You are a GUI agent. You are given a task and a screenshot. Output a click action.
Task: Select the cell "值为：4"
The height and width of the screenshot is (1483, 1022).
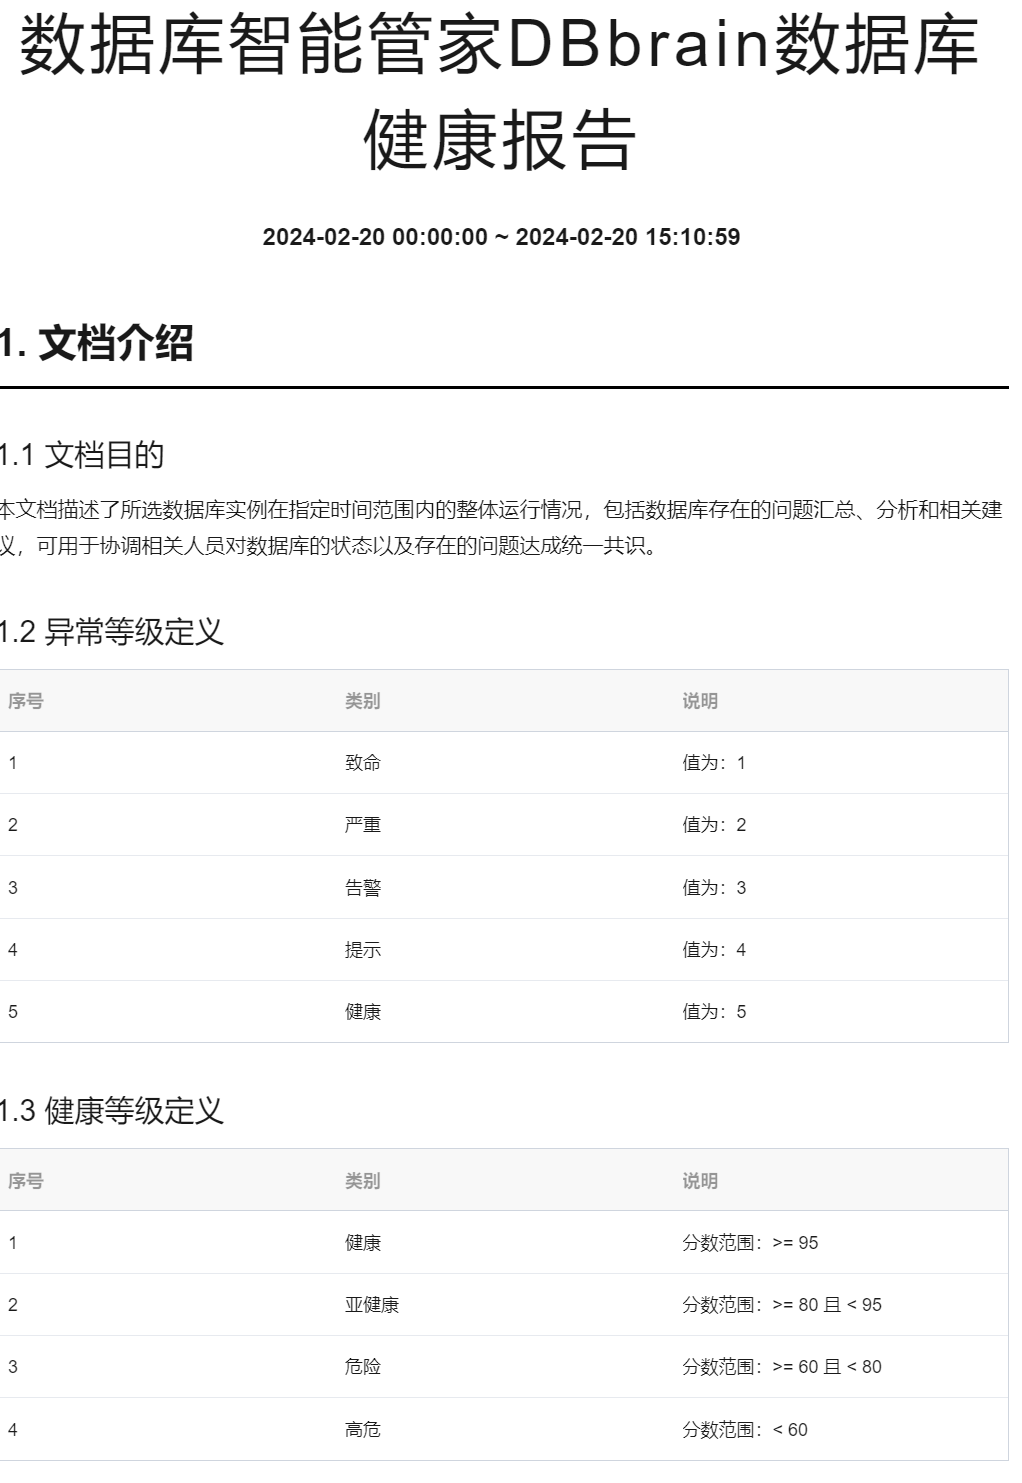tap(714, 950)
